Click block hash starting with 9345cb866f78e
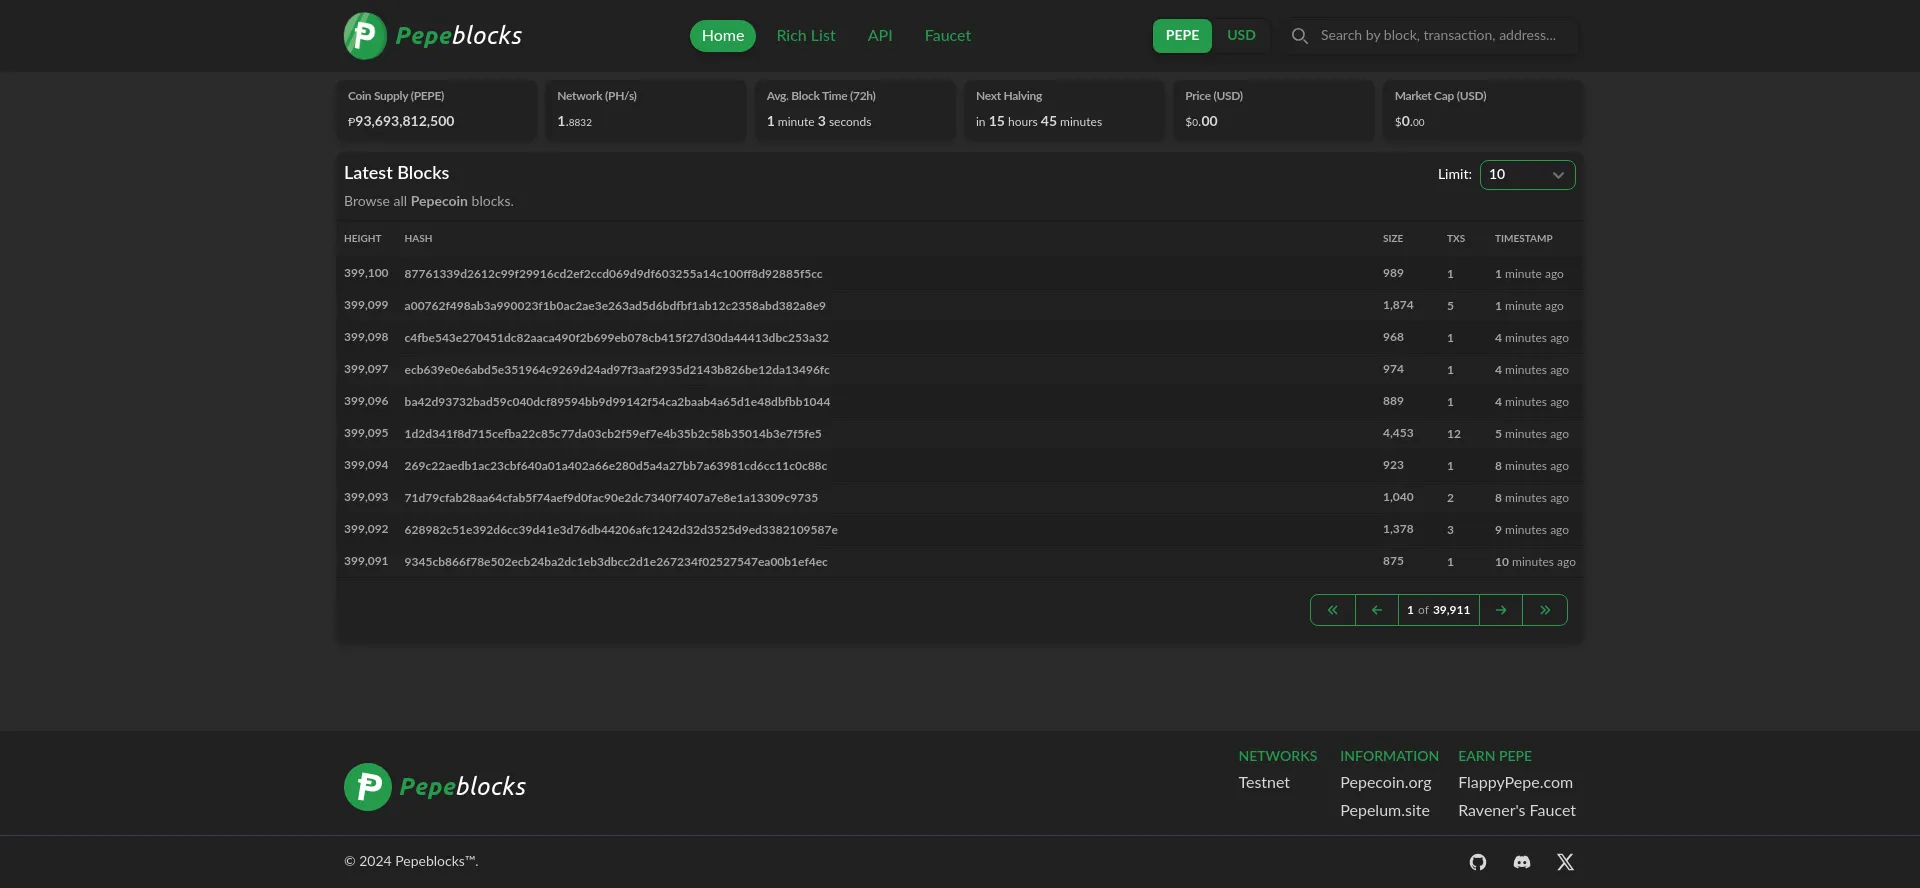This screenshot has height=888, width=1920. click(x=616, y=562)
